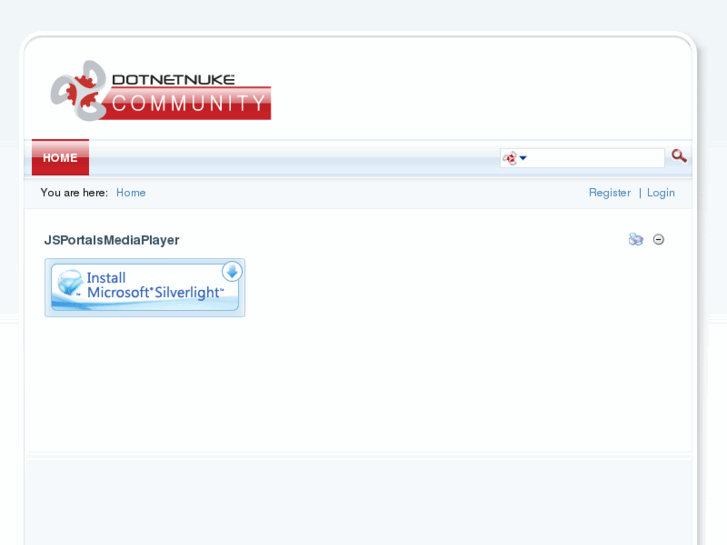Screen dimensions: 727x545
Task: Open the Register link
Action: click(x=610, y=192)
